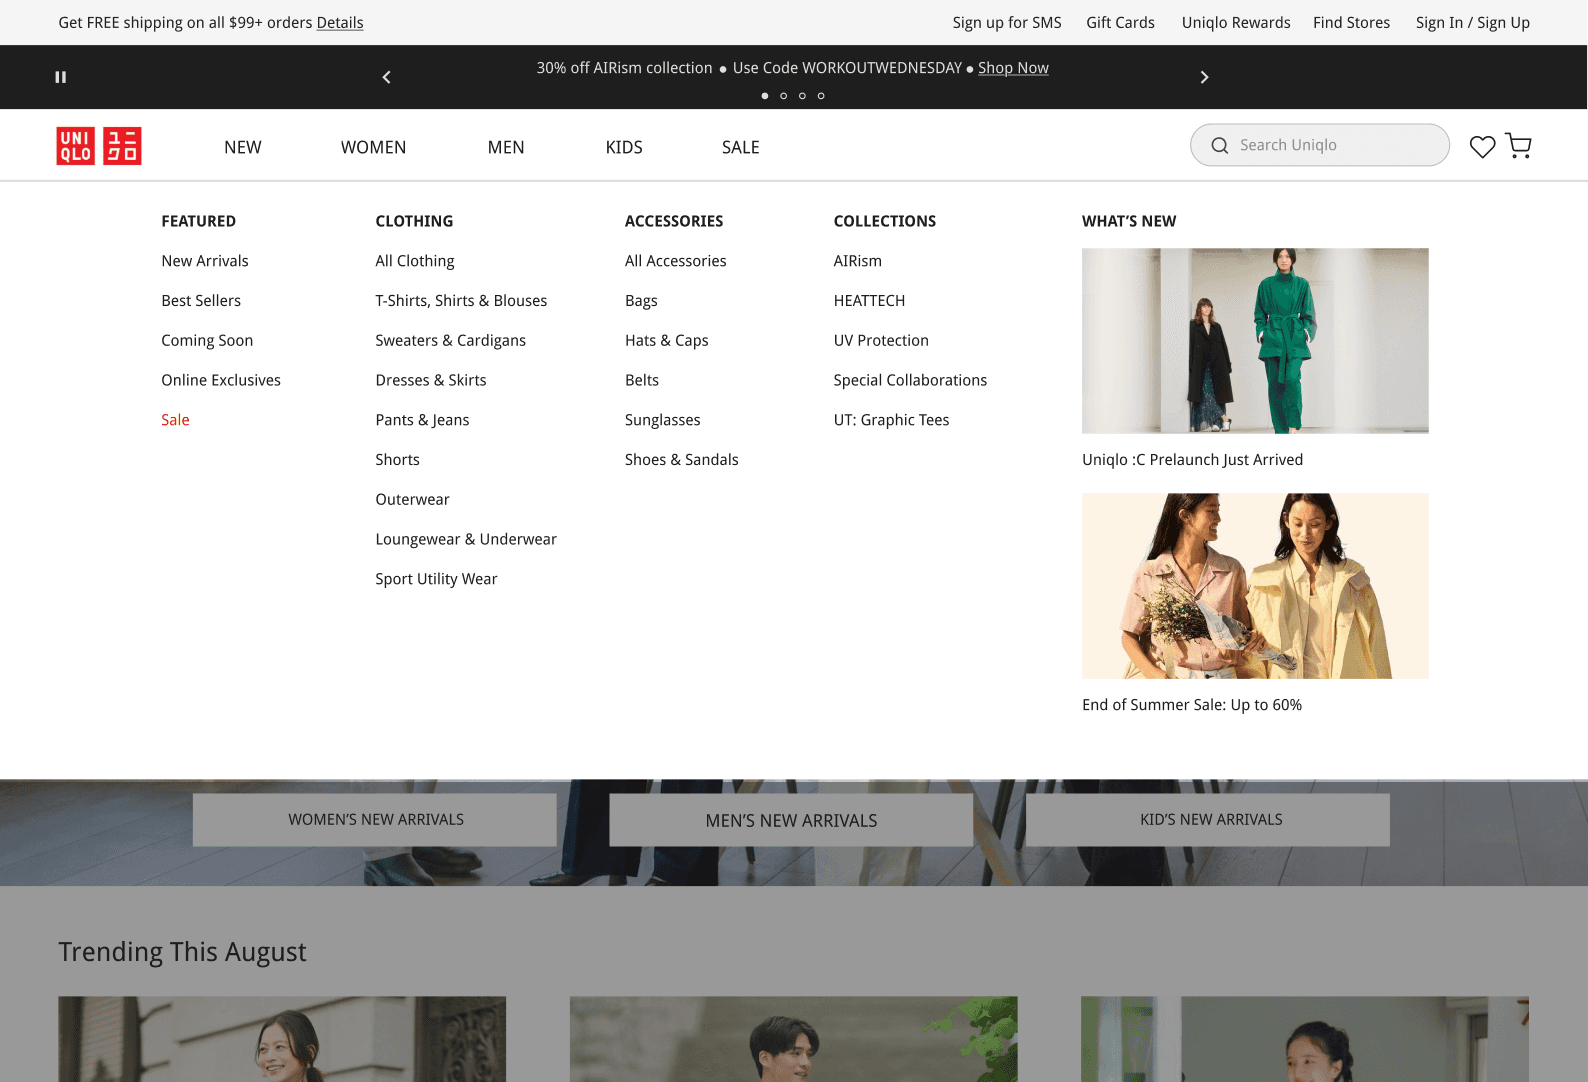Screen dimensions: 1588x1082
Task: Open AIRism collection
Action: (x=858, y=261)
